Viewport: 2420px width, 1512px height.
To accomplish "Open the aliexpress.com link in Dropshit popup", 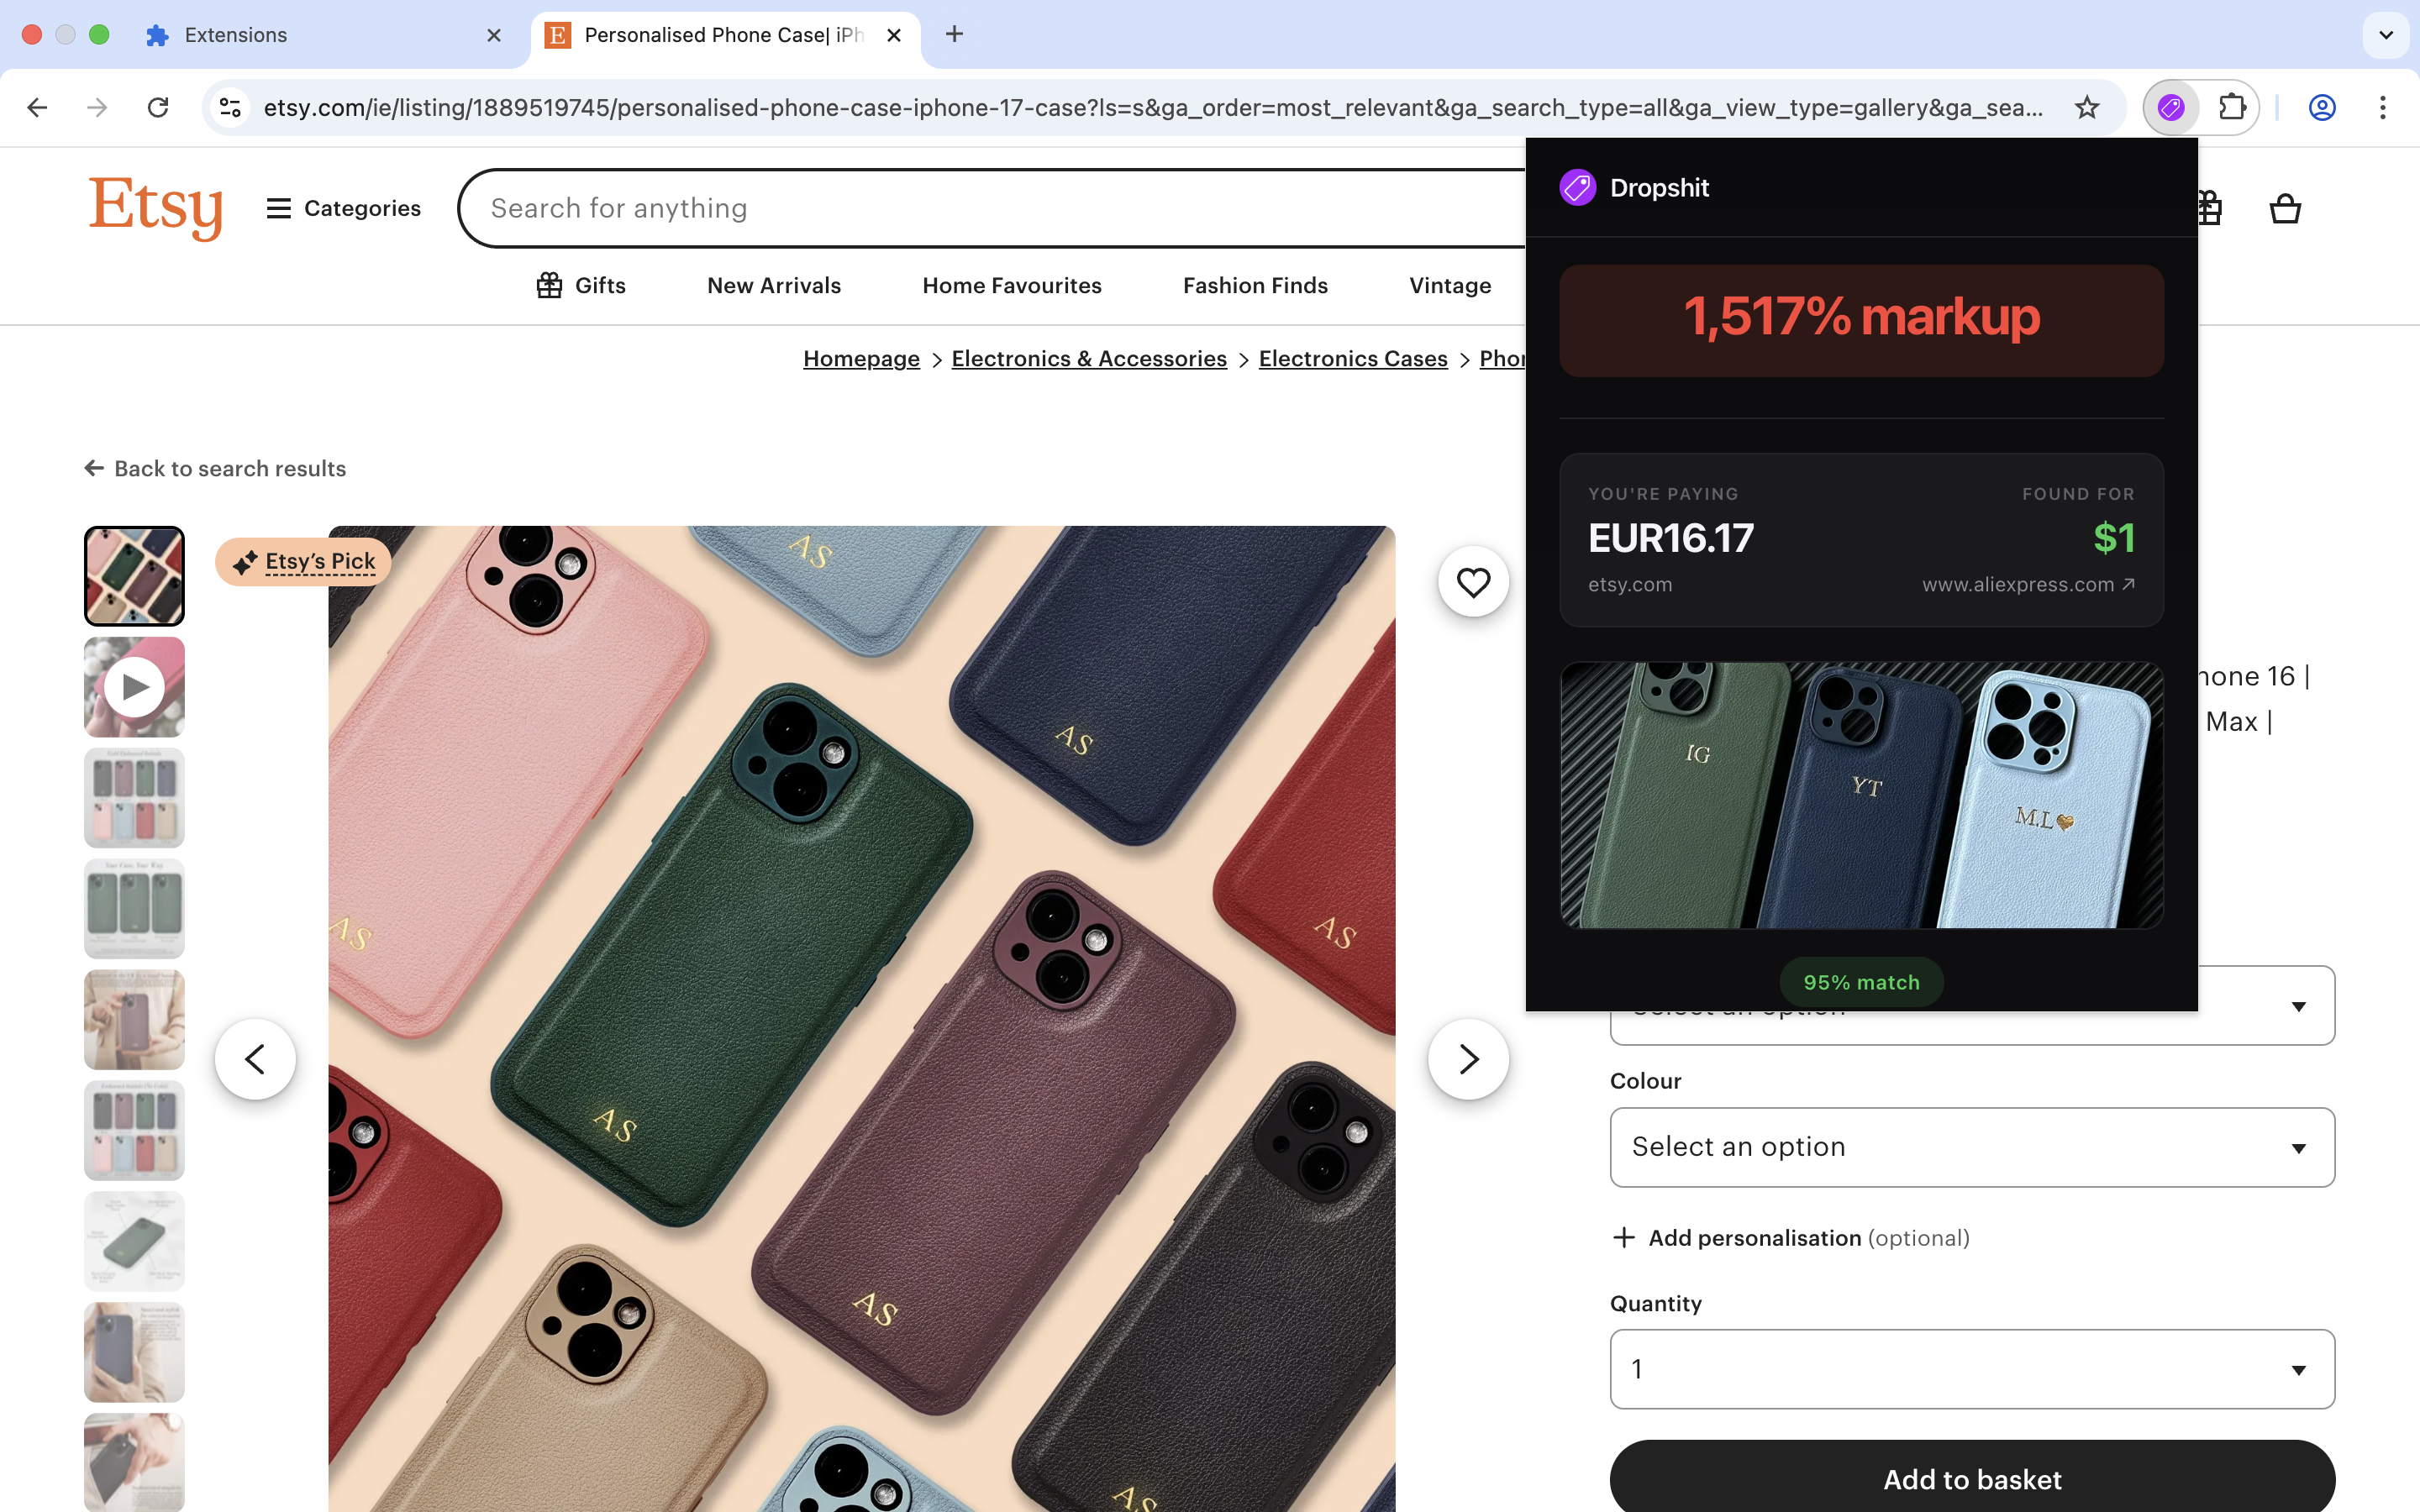I will (2027, 585).
